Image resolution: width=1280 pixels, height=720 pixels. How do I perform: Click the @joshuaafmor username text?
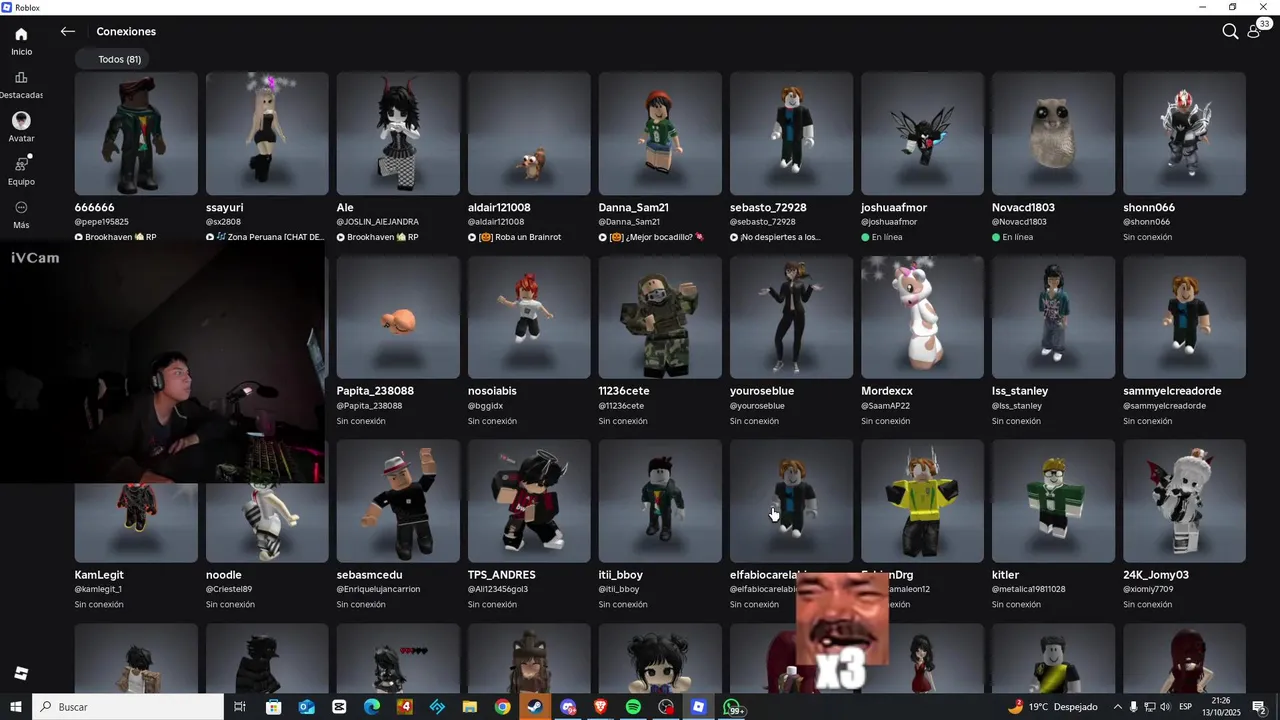[x=889, y=222]
